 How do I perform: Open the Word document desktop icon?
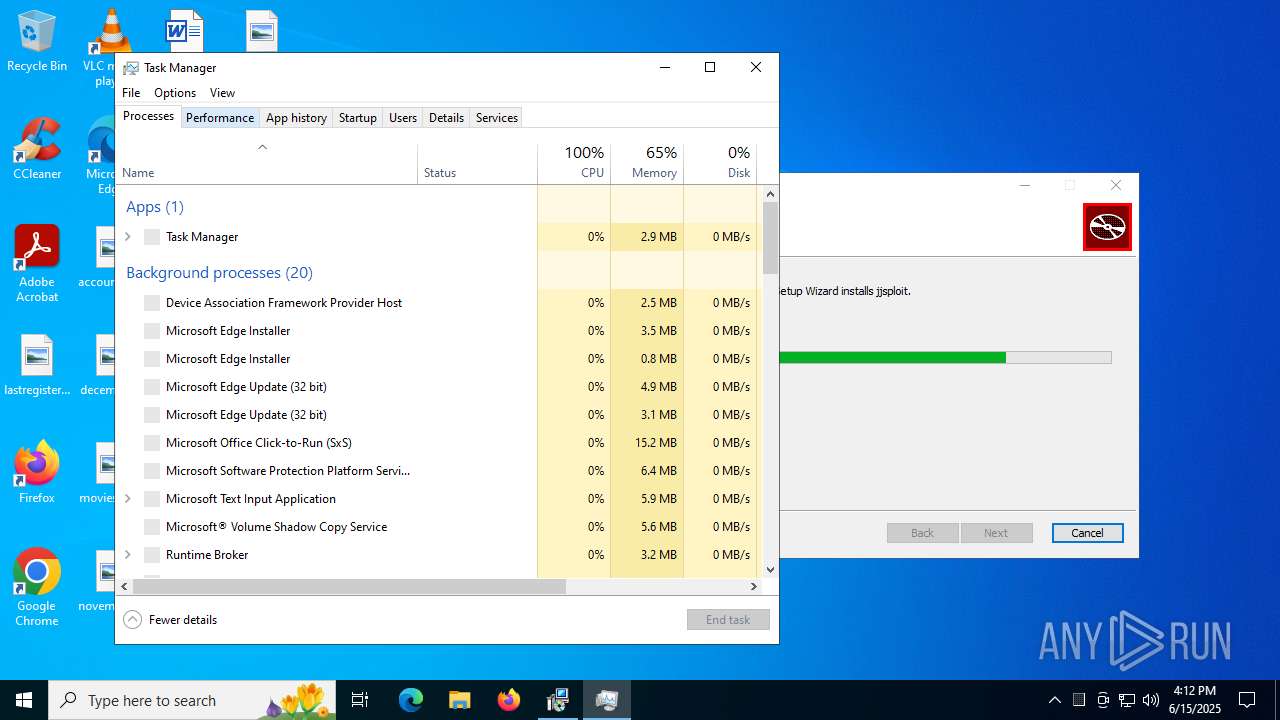point(184,31)
